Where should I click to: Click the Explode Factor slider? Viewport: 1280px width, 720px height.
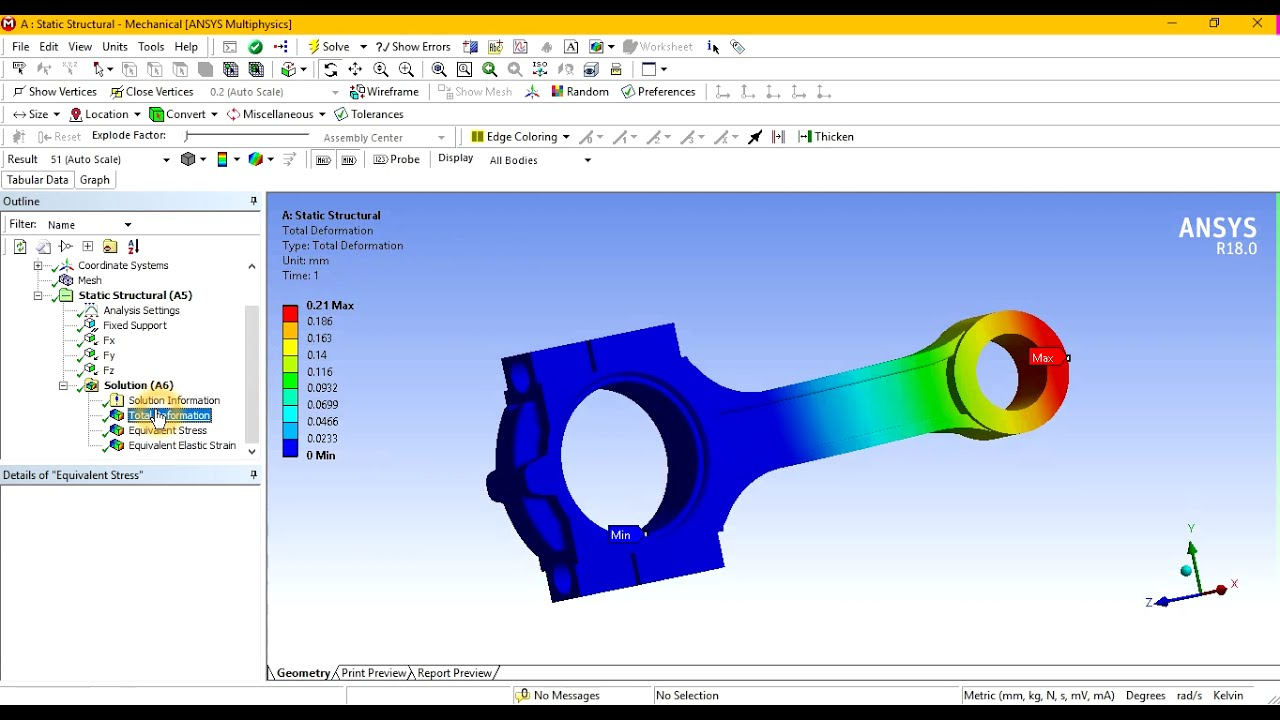click(x=247, y=137)
